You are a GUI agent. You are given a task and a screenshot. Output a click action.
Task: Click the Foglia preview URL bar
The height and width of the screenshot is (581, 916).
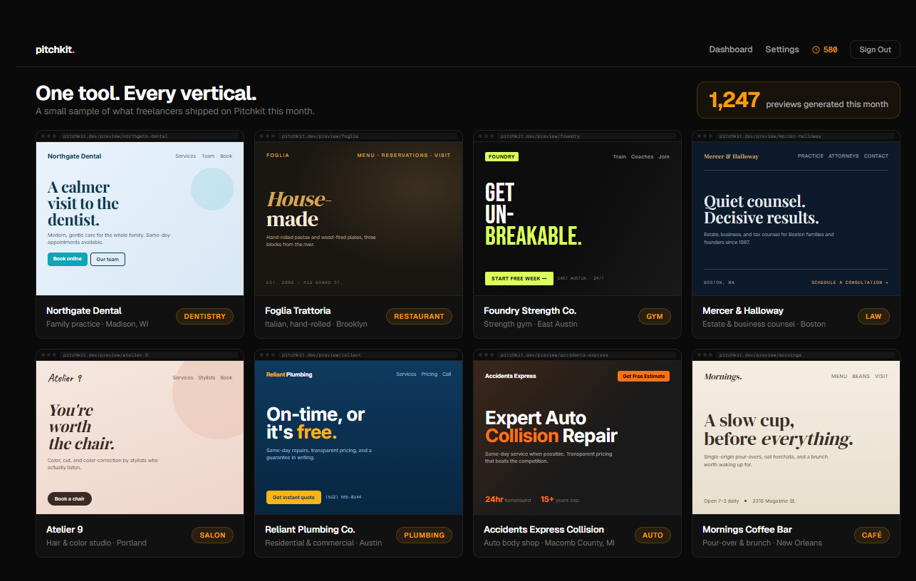(368, 136)
